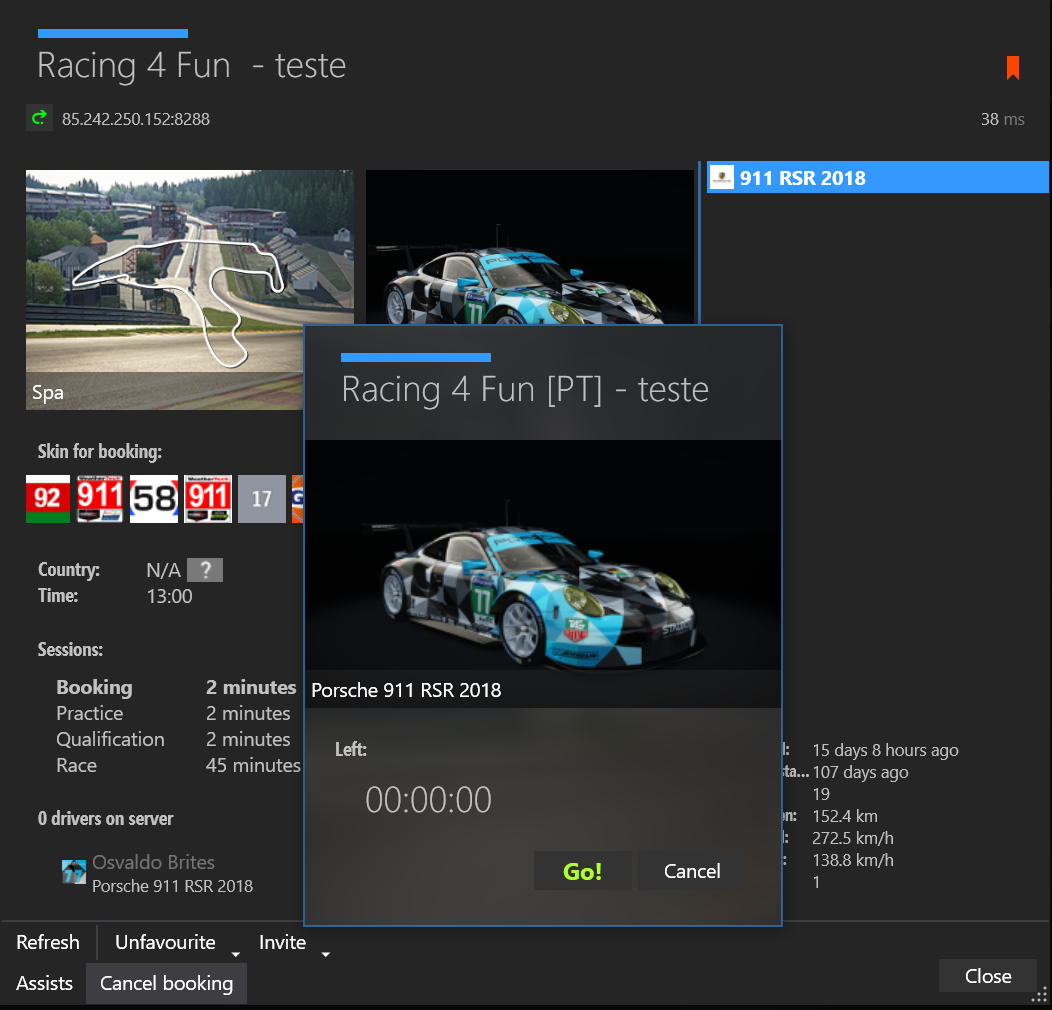Click the Unfavourite button
Image resolution: width=1052 pixels, height=1010 pixels.
click(165, 942)
